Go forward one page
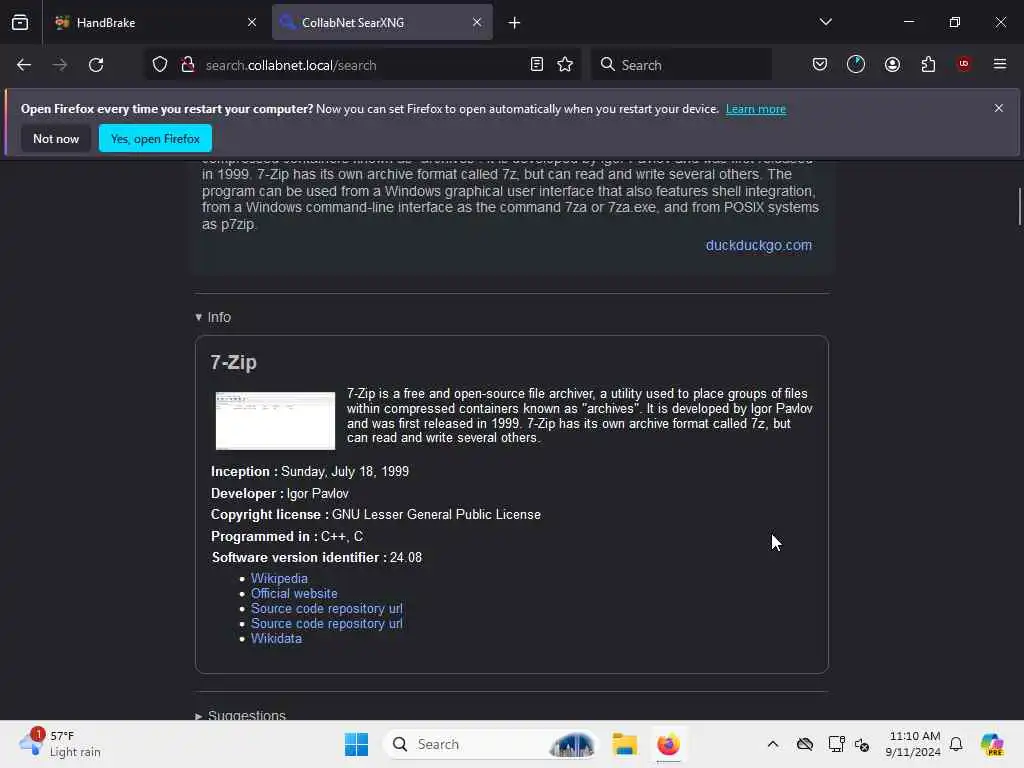The width and height of the screenshot is (1024, 768). pos(60,65)
